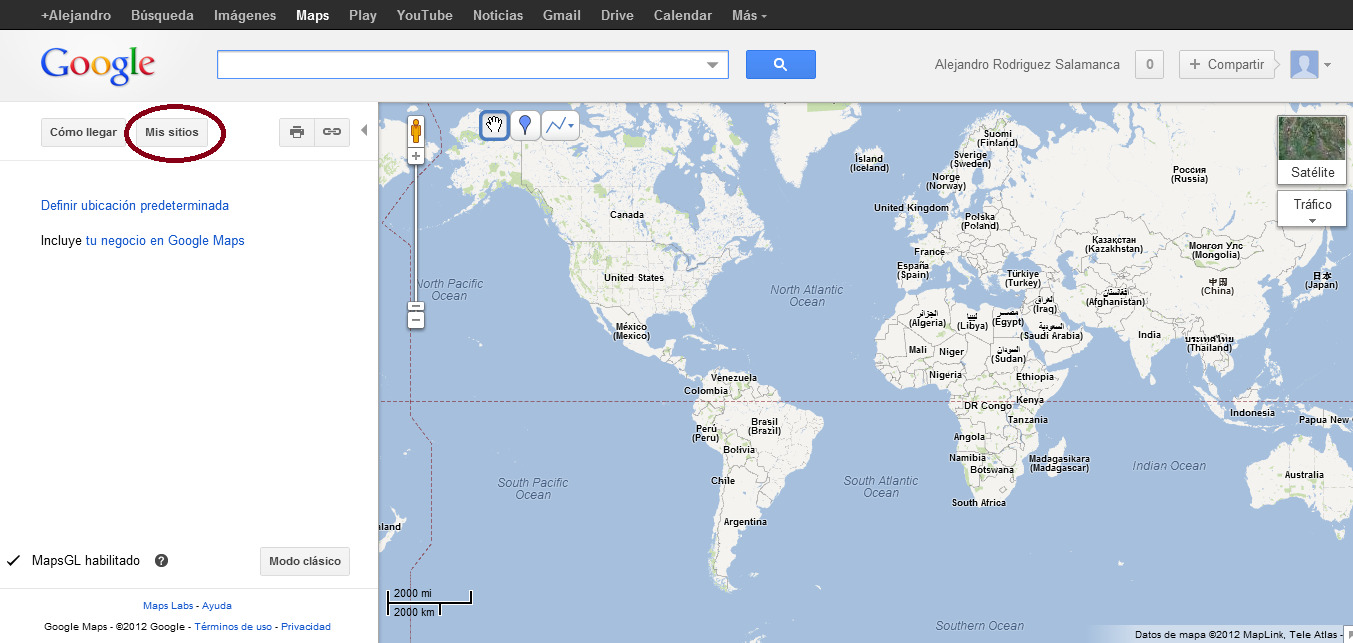
Task: Open the search box suggestions dropdown arrow
Action: point(713,63)
